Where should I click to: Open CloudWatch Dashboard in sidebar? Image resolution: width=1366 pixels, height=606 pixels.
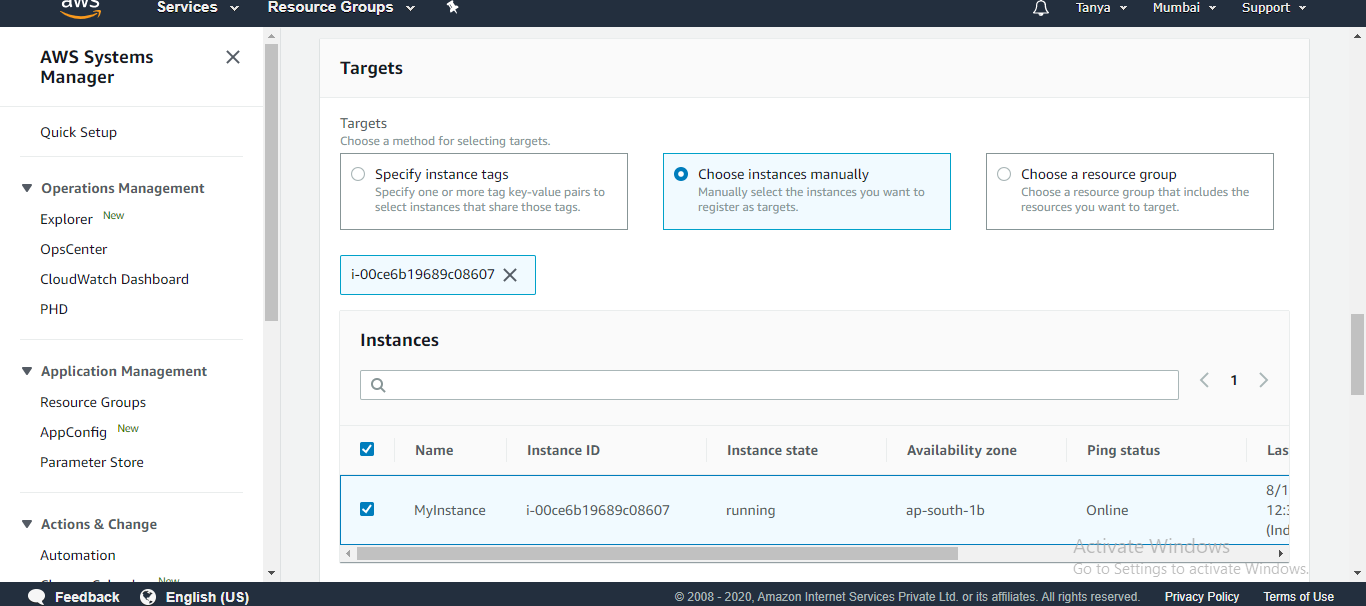pyautogui.click(x=114, y=279)
